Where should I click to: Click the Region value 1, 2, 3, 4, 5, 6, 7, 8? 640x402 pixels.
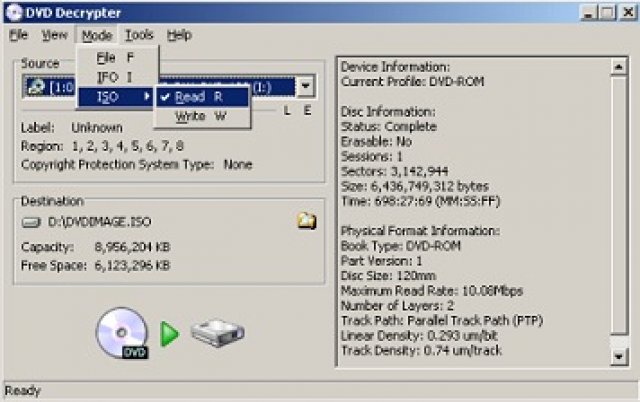pyautogui.click(x=128, y=146)
